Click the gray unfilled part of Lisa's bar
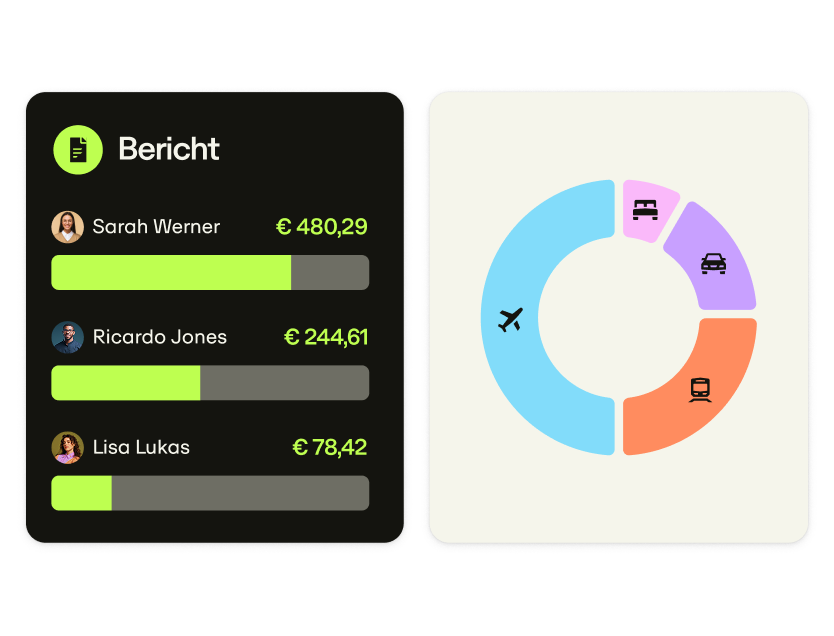This screenshot has height=636, width=834. pos(240,493)
